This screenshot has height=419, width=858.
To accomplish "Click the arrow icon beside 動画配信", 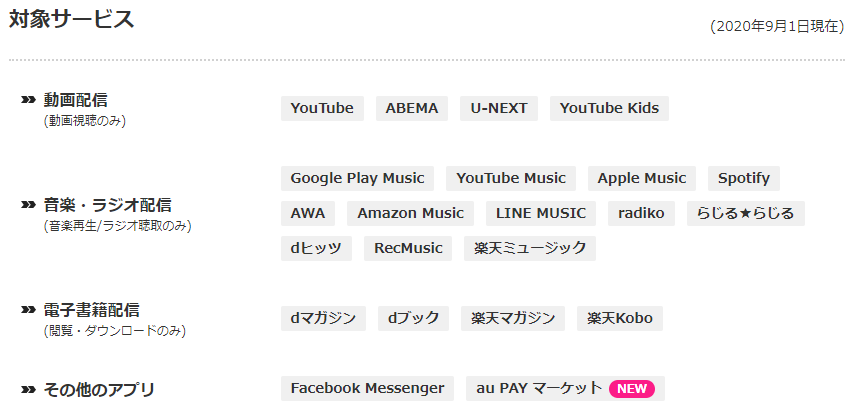I will click(28, 100).
